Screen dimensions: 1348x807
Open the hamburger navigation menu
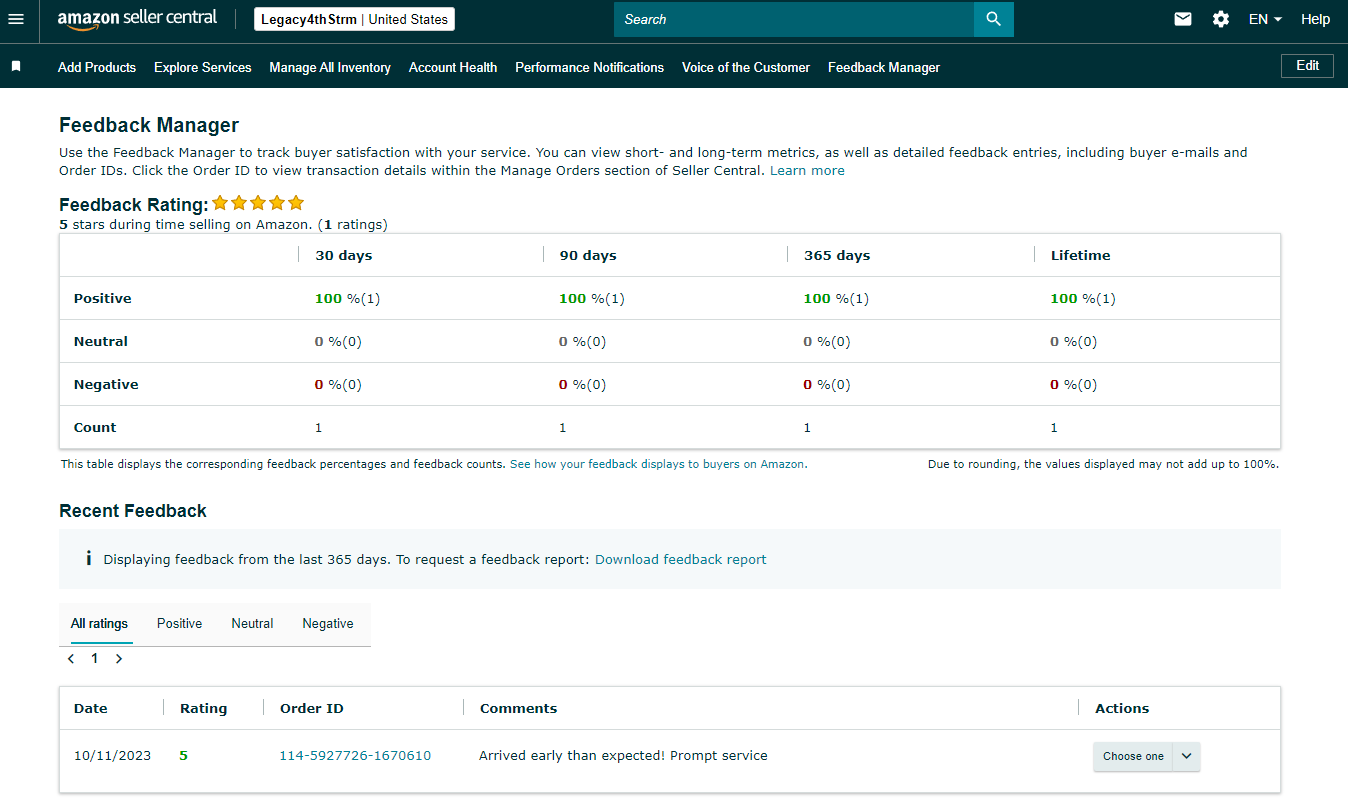point(15,19)
